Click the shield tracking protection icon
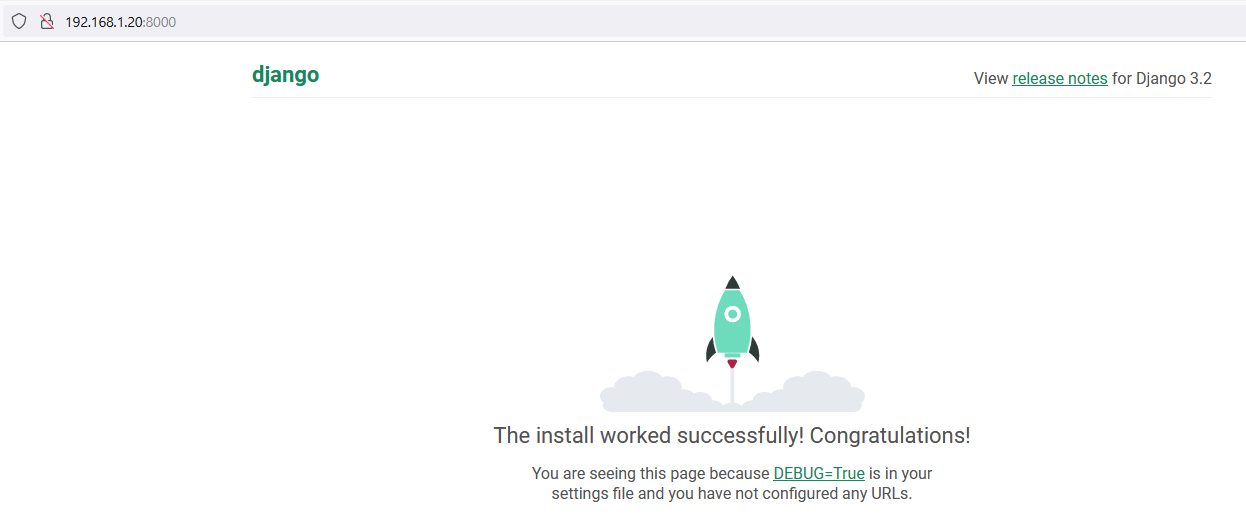 pos(19,21)
